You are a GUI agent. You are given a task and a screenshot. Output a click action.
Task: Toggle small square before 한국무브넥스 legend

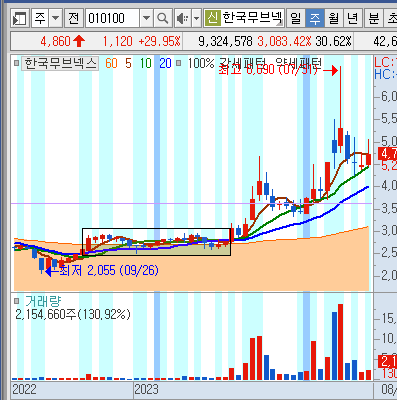[16, 63]
